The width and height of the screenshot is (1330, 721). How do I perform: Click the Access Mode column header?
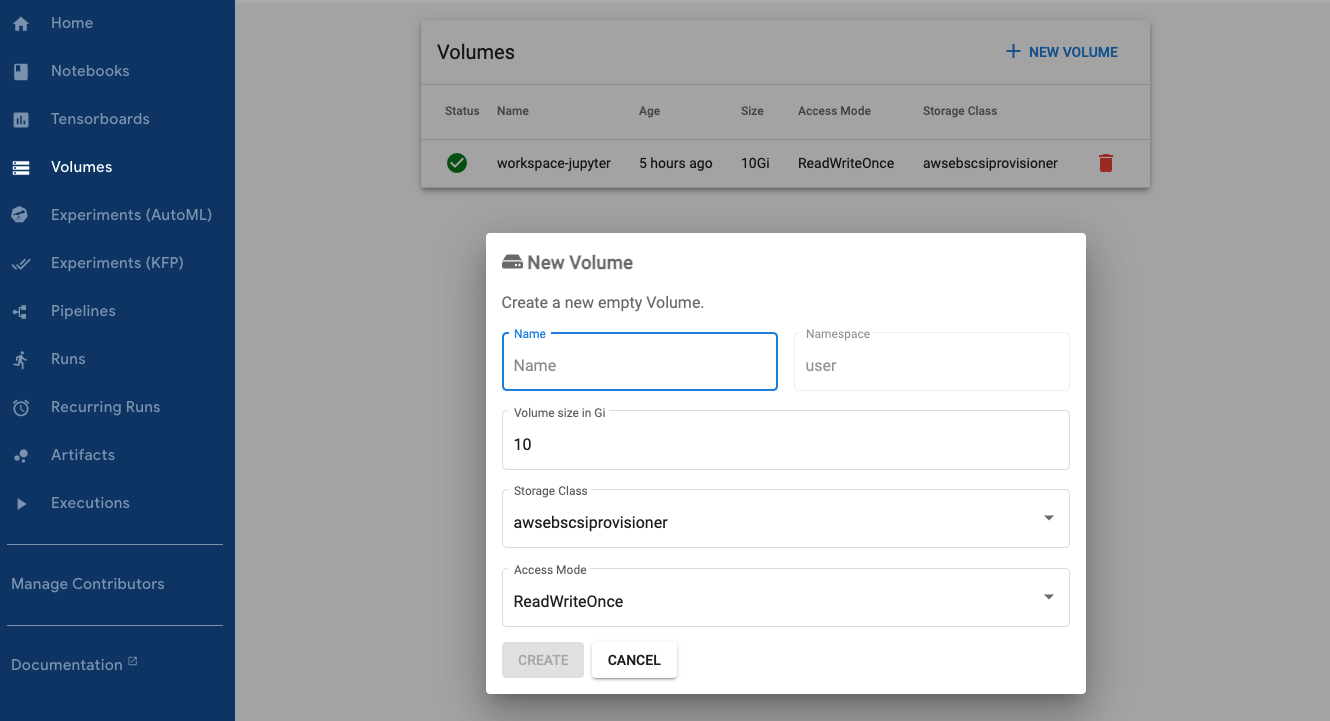pos(834,111)
